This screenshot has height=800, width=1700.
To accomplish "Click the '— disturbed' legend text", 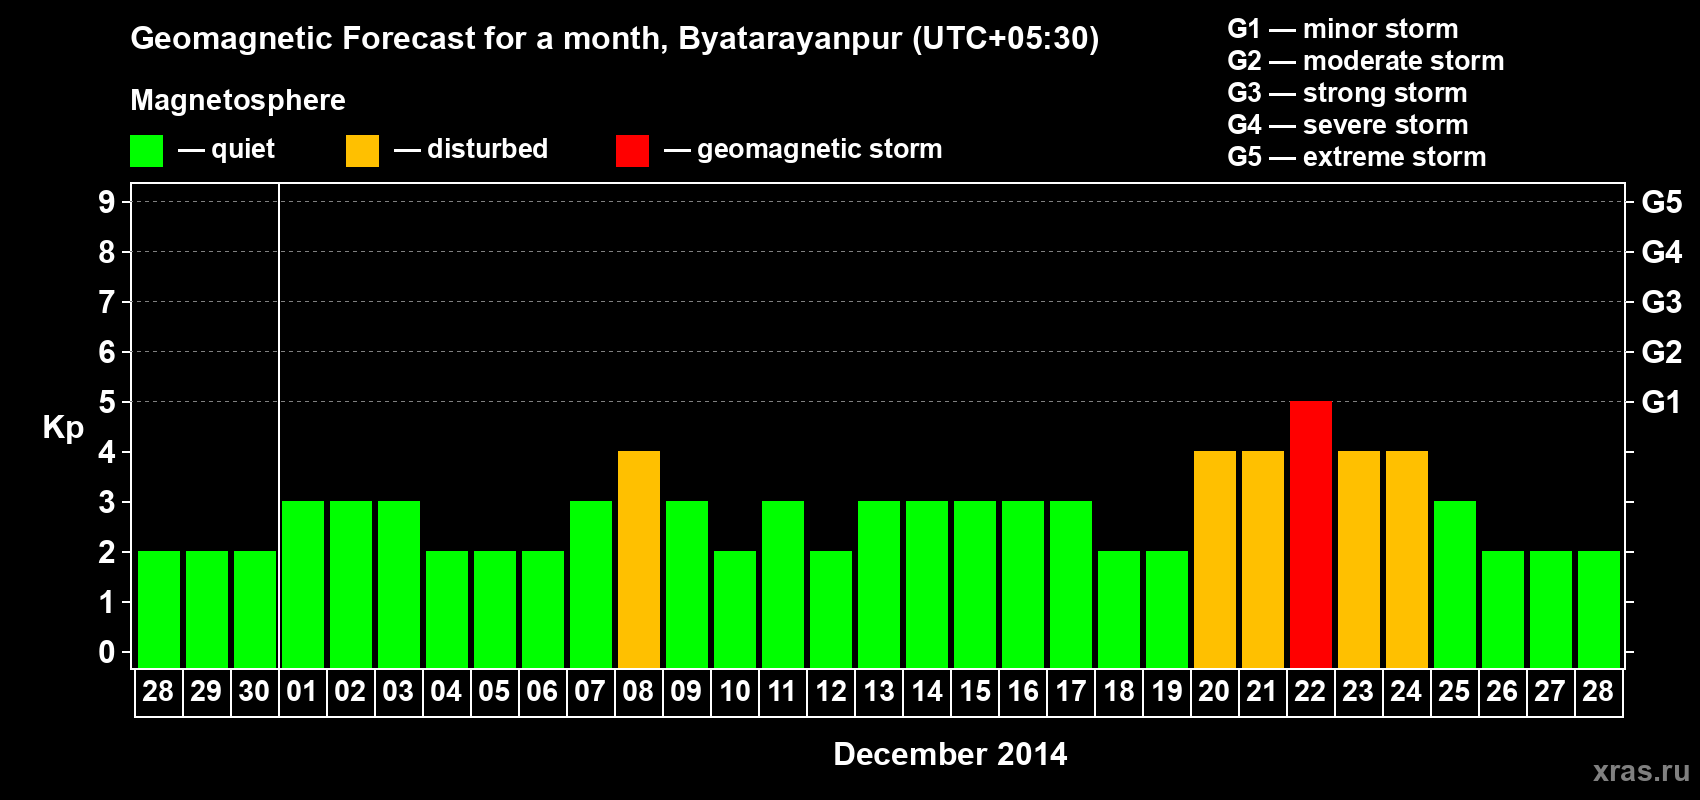I will (471, 149).
